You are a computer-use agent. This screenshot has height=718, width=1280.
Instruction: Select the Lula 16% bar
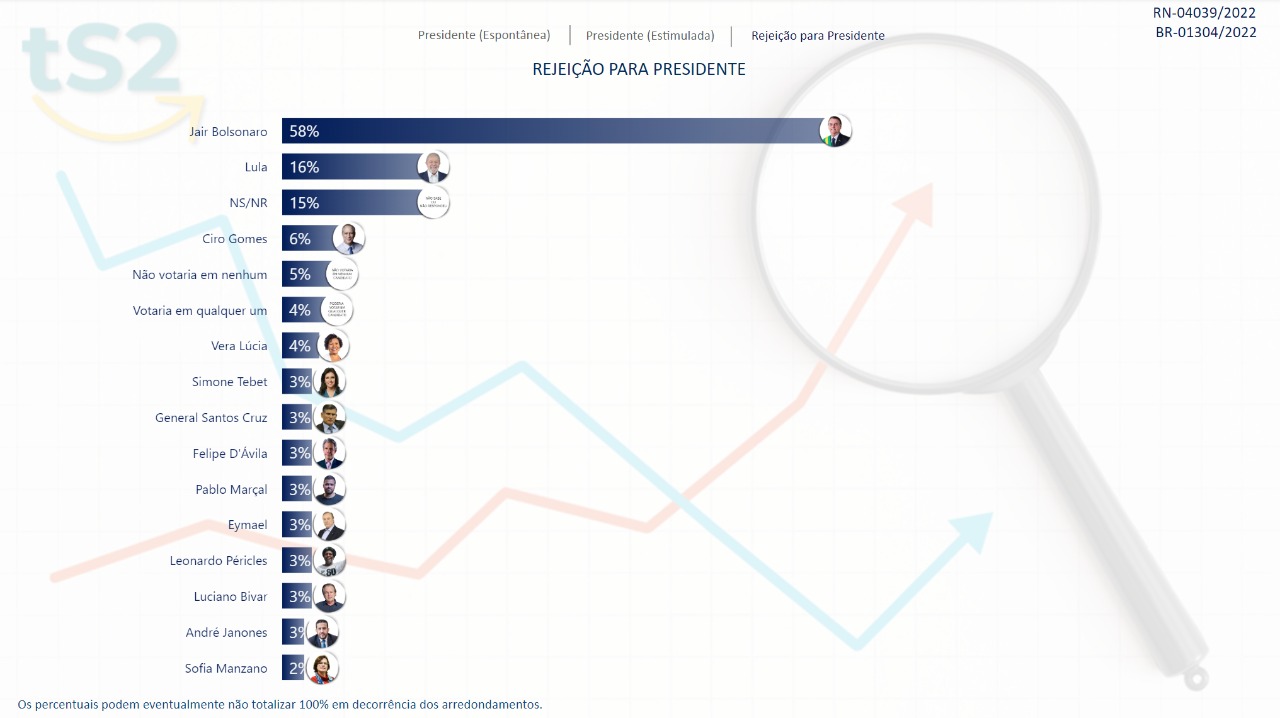[350, 167]
